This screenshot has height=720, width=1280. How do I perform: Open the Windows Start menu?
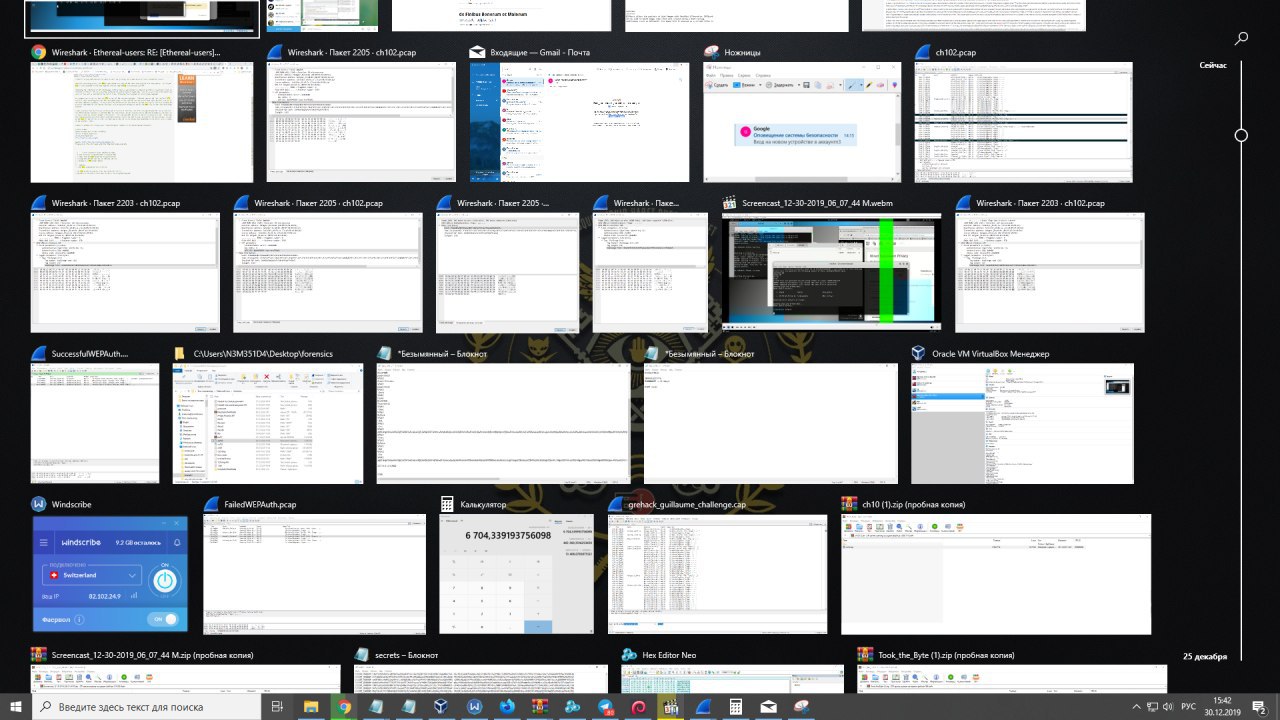tap(16, 707)
